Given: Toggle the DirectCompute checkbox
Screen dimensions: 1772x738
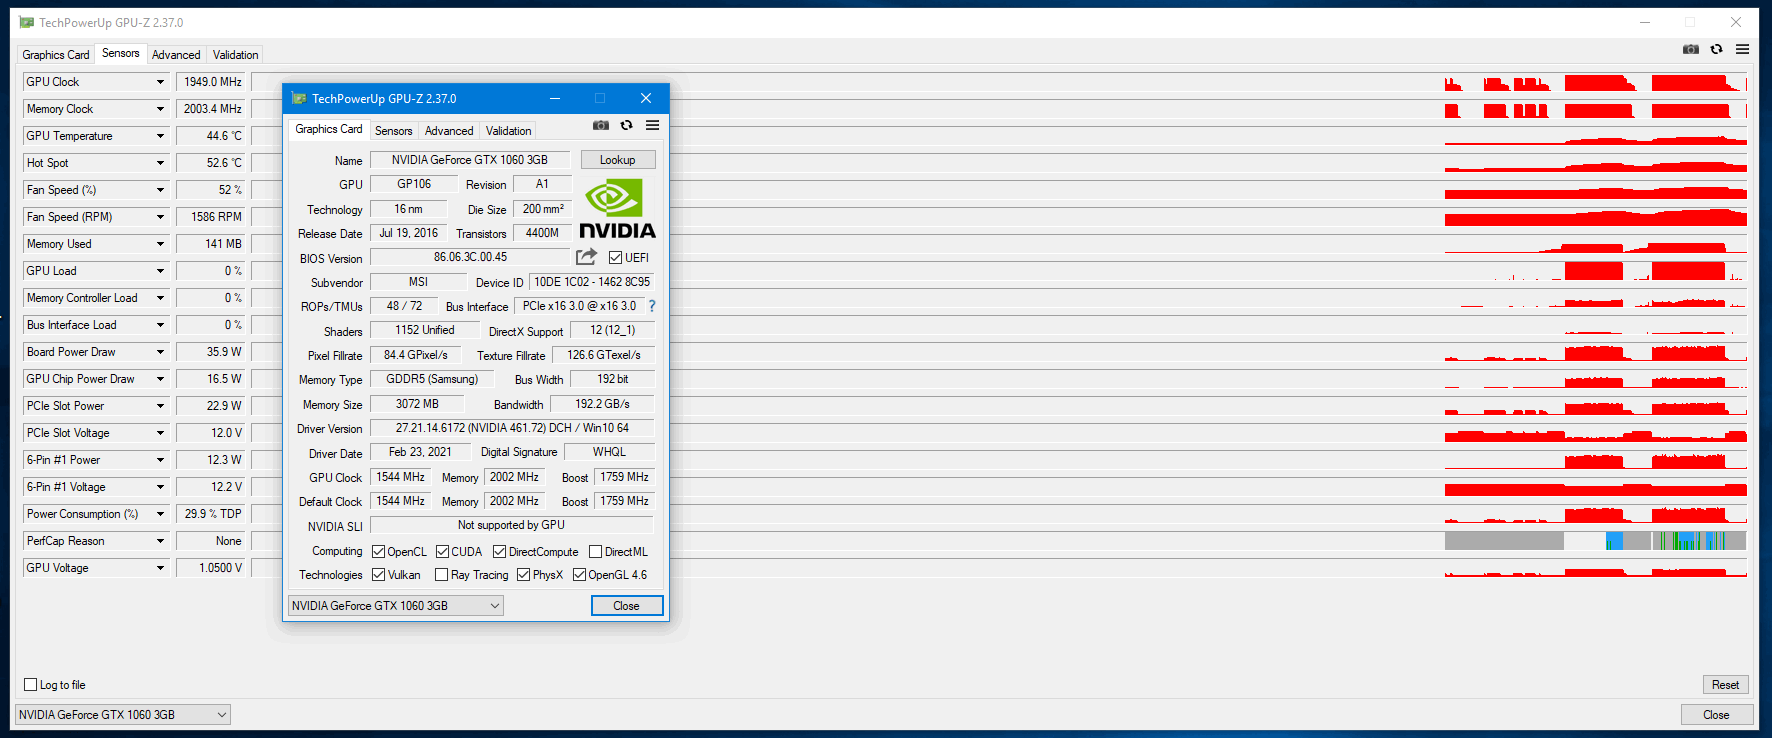Looking at the screenshot, I should point(500,552).
